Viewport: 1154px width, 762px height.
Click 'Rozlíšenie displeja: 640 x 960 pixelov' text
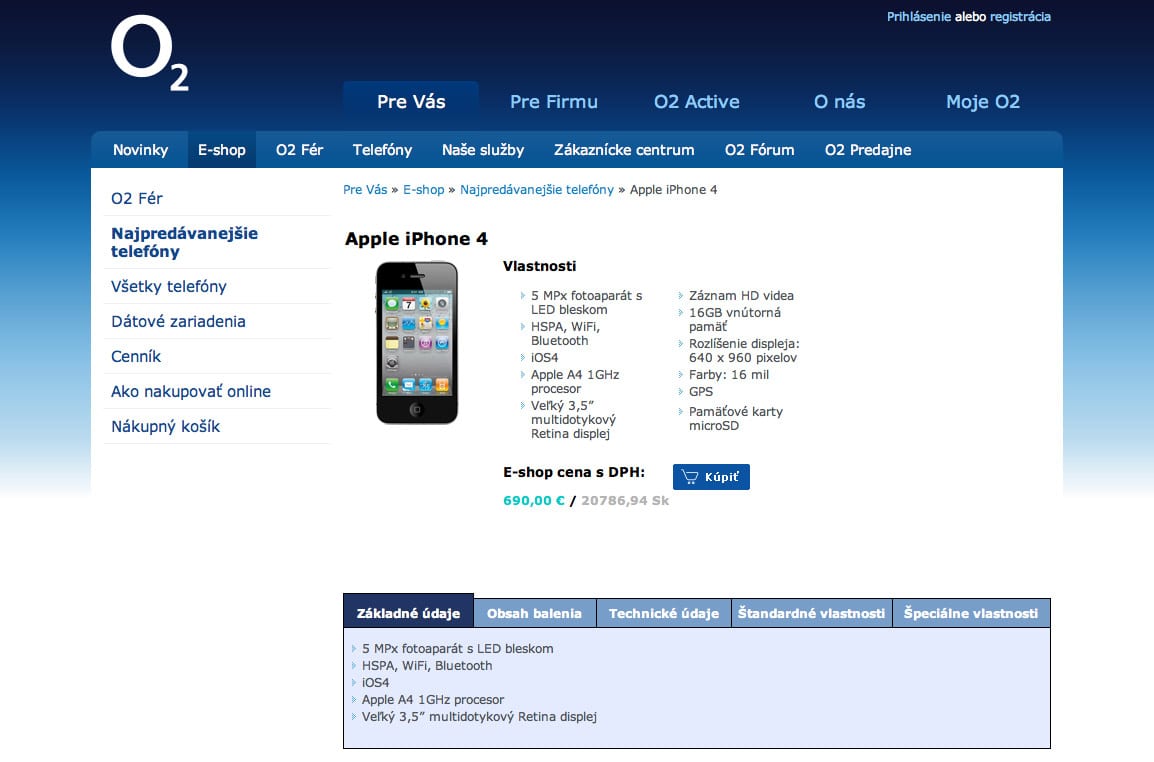click(x=744, y=350)
